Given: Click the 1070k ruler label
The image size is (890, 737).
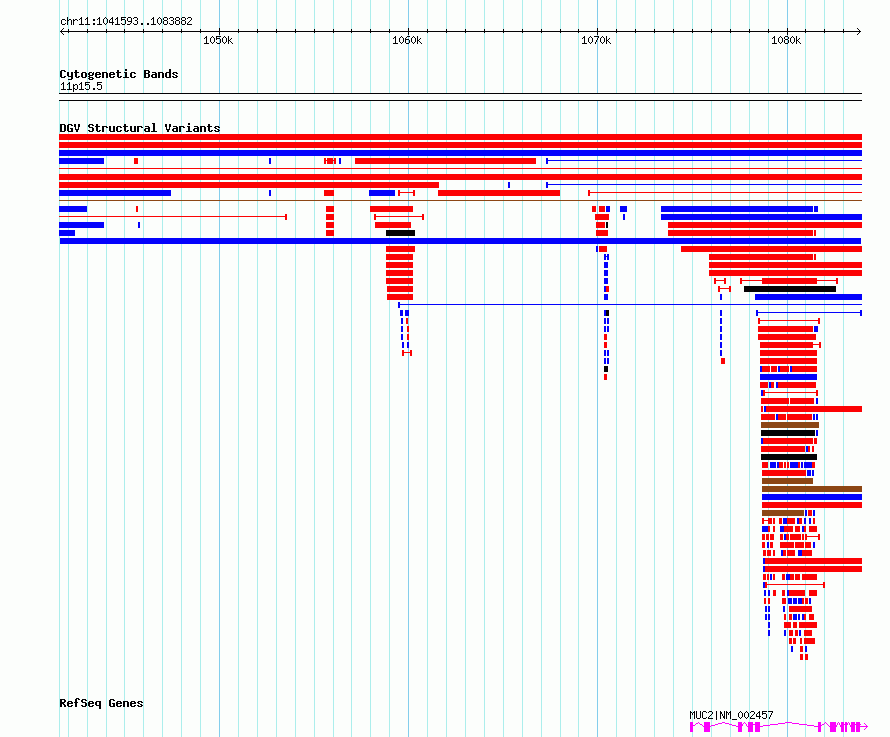Looking at the screenshot, I should (596, 40).
